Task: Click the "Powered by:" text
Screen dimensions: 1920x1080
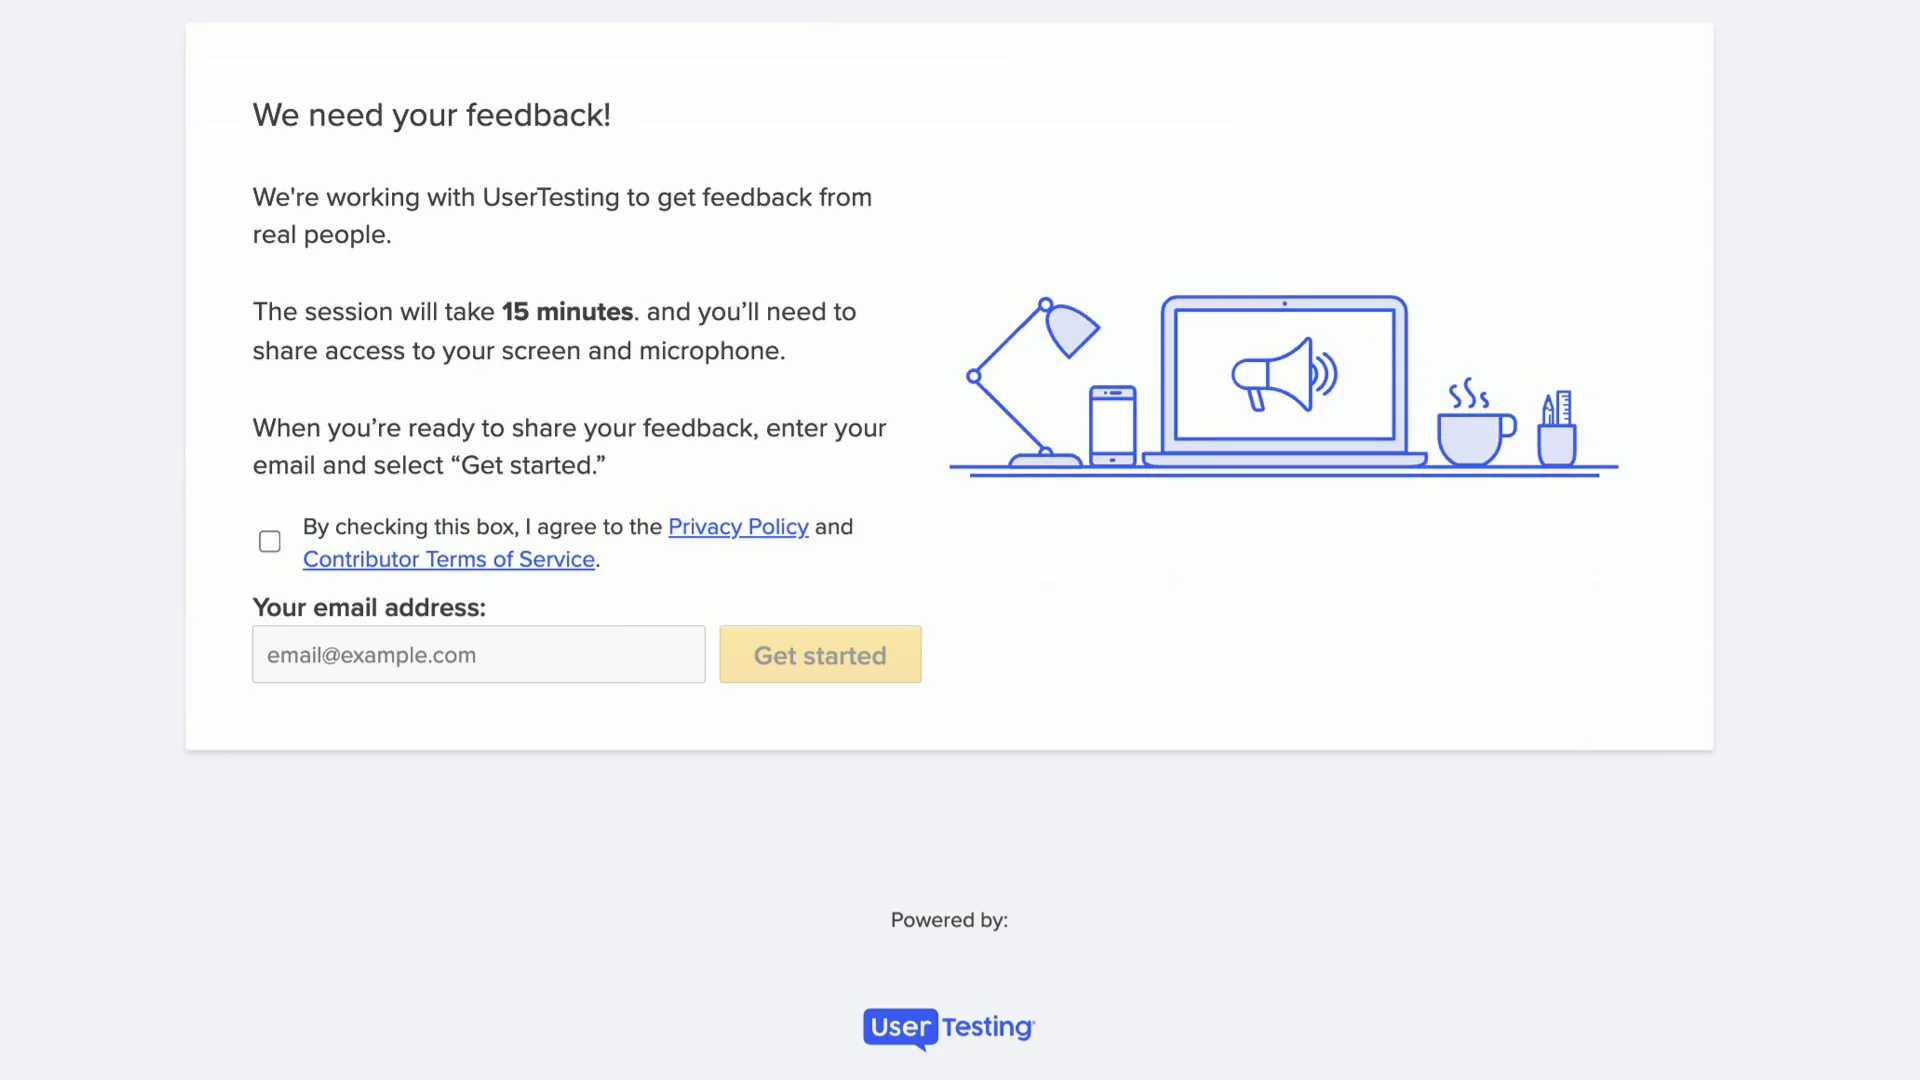Action: tap(949, 920)
